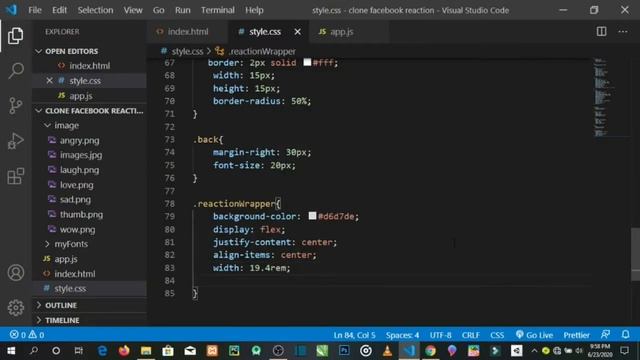640x360 pixels.
Task: Open angry.png in the file tree
Action: pos(80,140)
